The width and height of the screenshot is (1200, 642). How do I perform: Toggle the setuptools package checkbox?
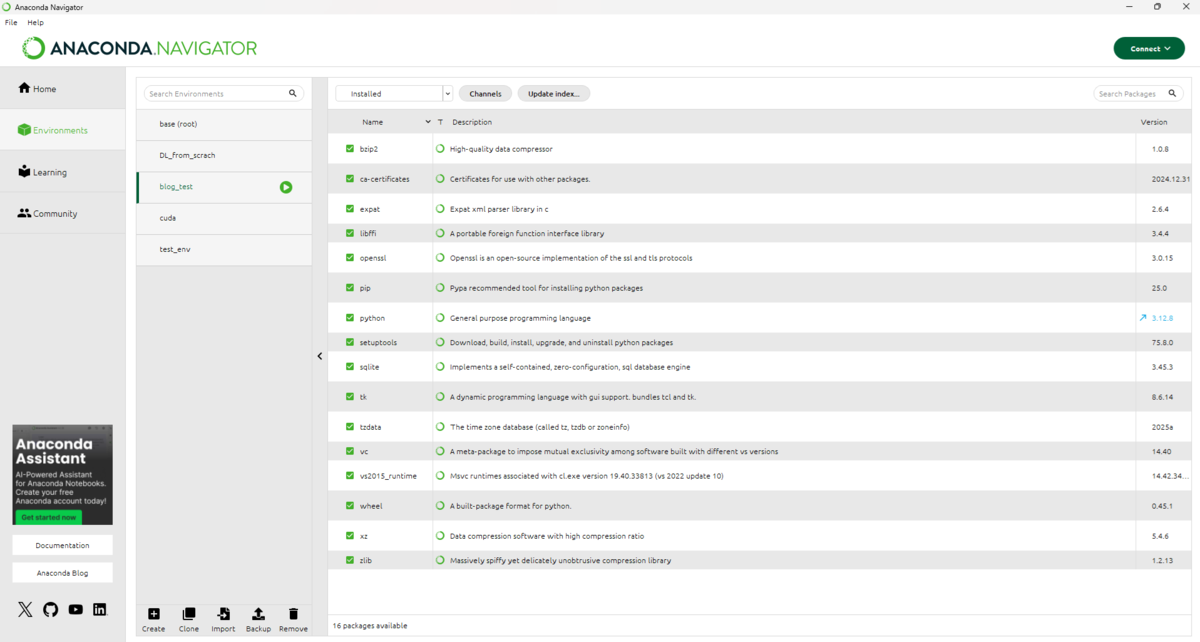tap(350, 342)
